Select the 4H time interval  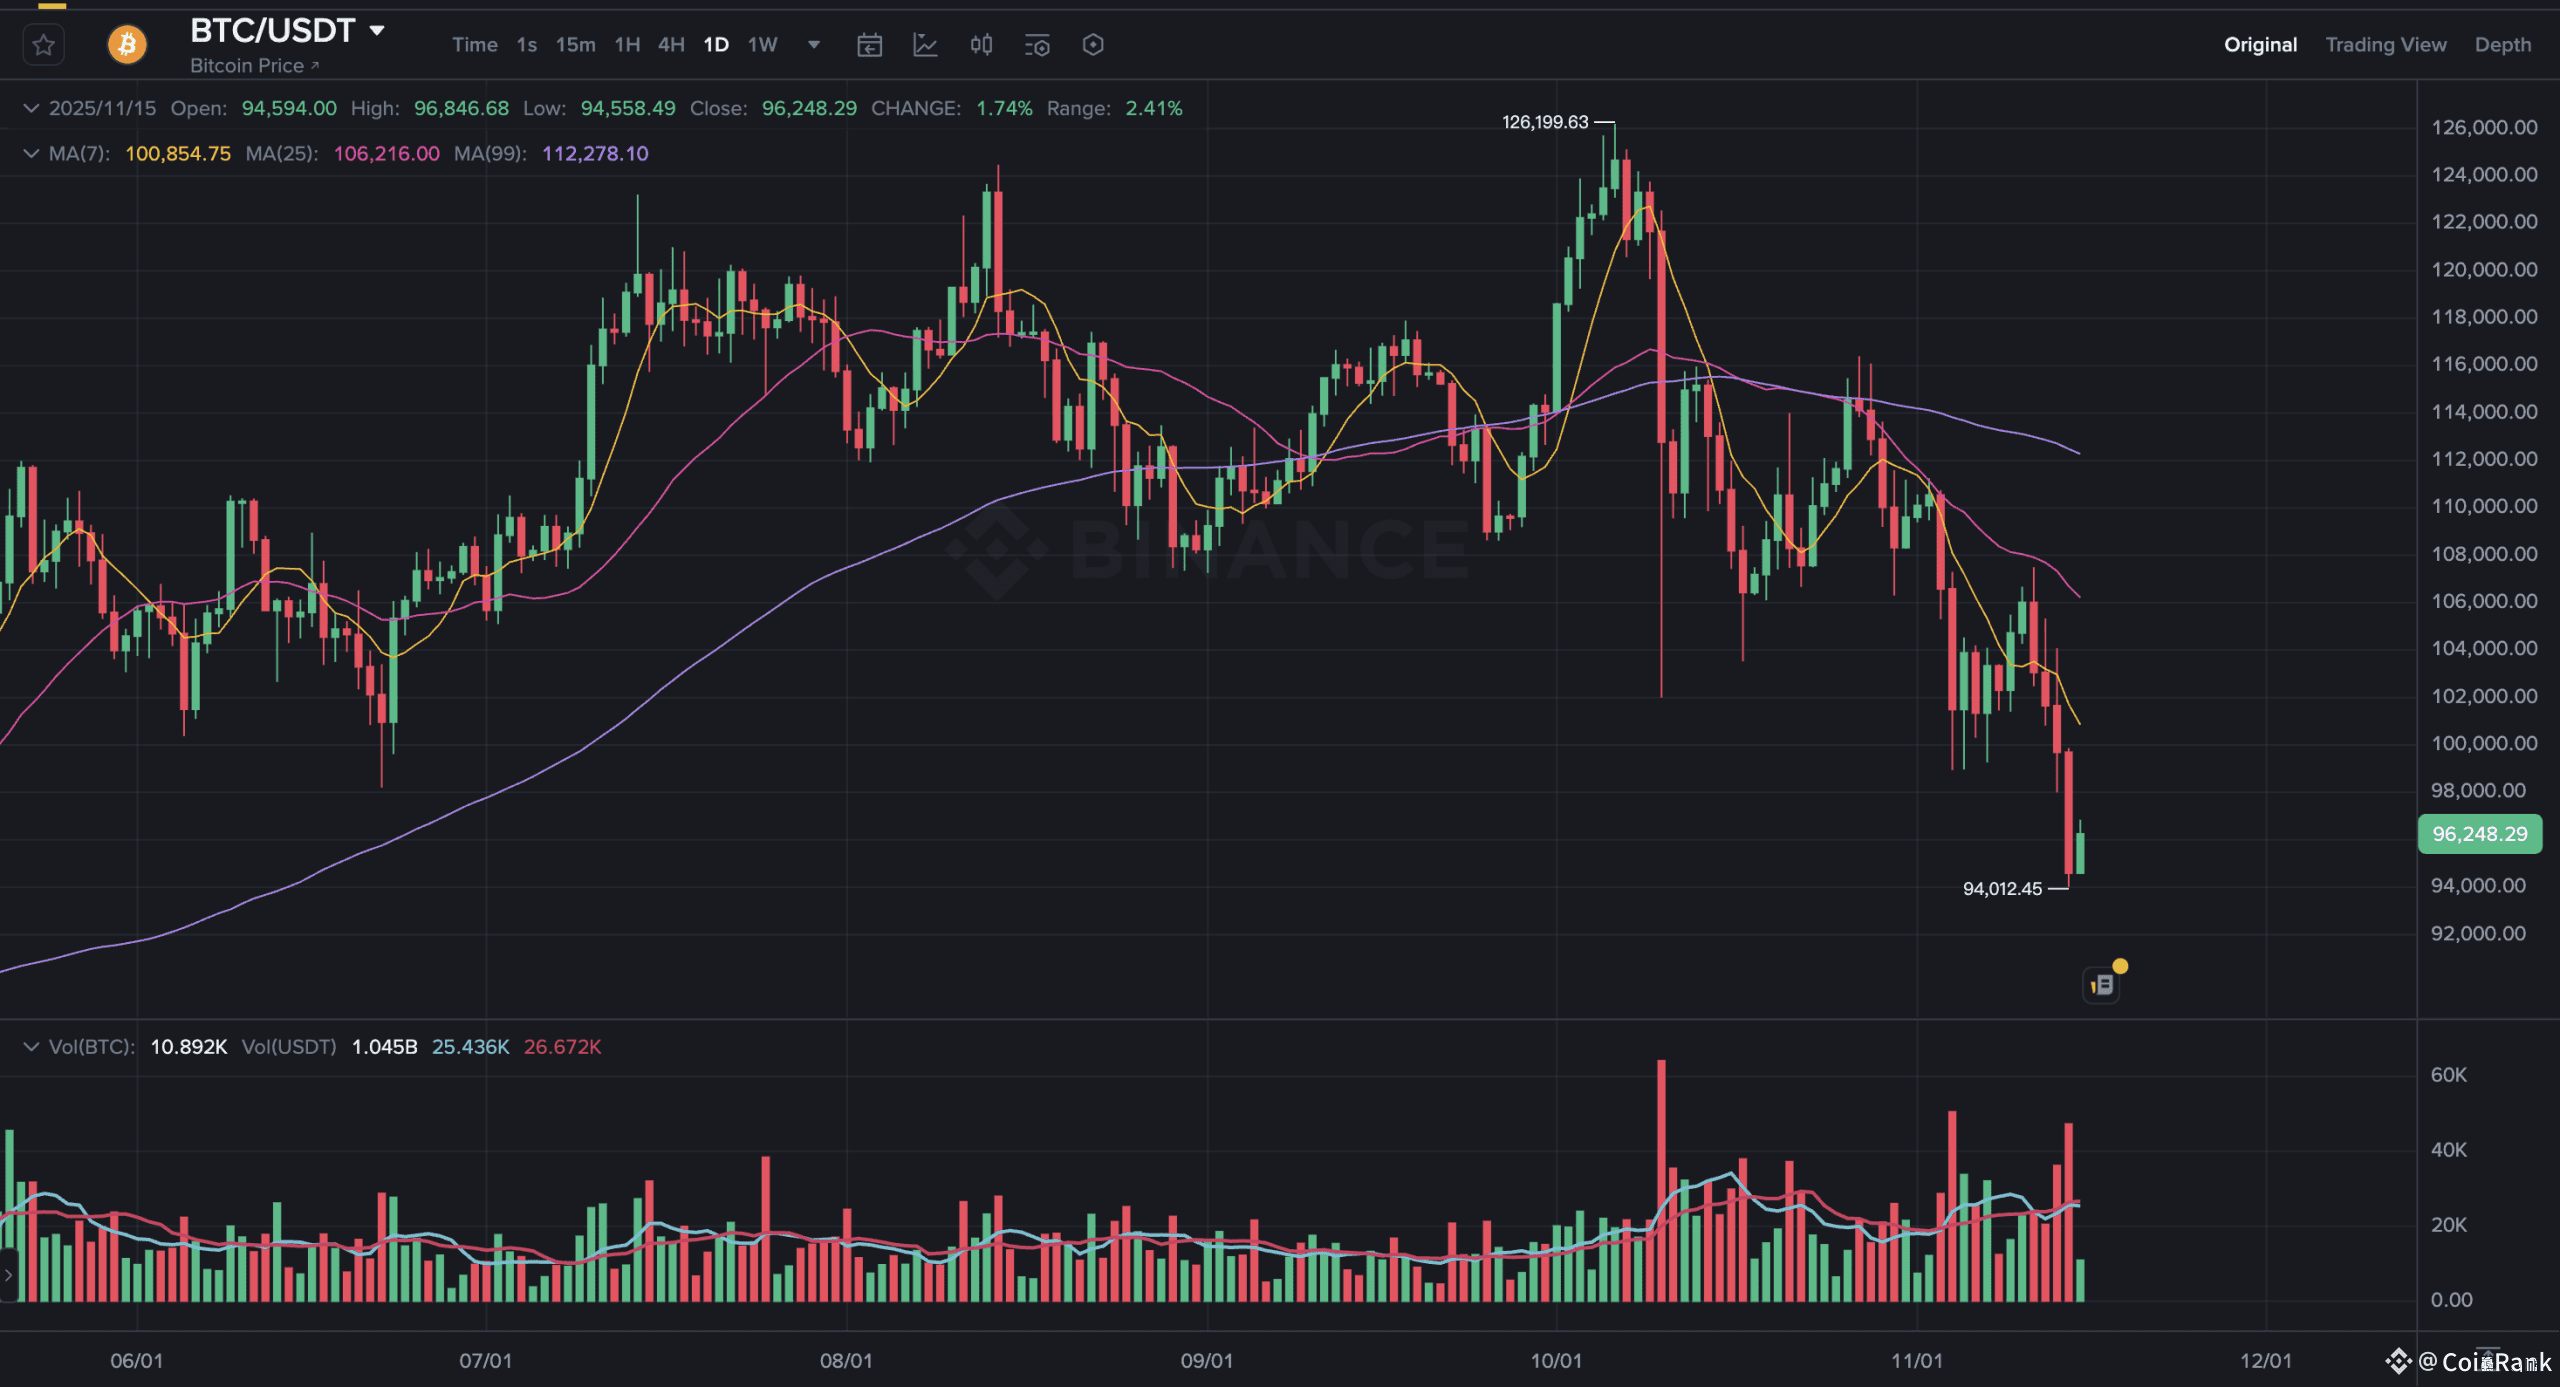click(x=671, y=45)
